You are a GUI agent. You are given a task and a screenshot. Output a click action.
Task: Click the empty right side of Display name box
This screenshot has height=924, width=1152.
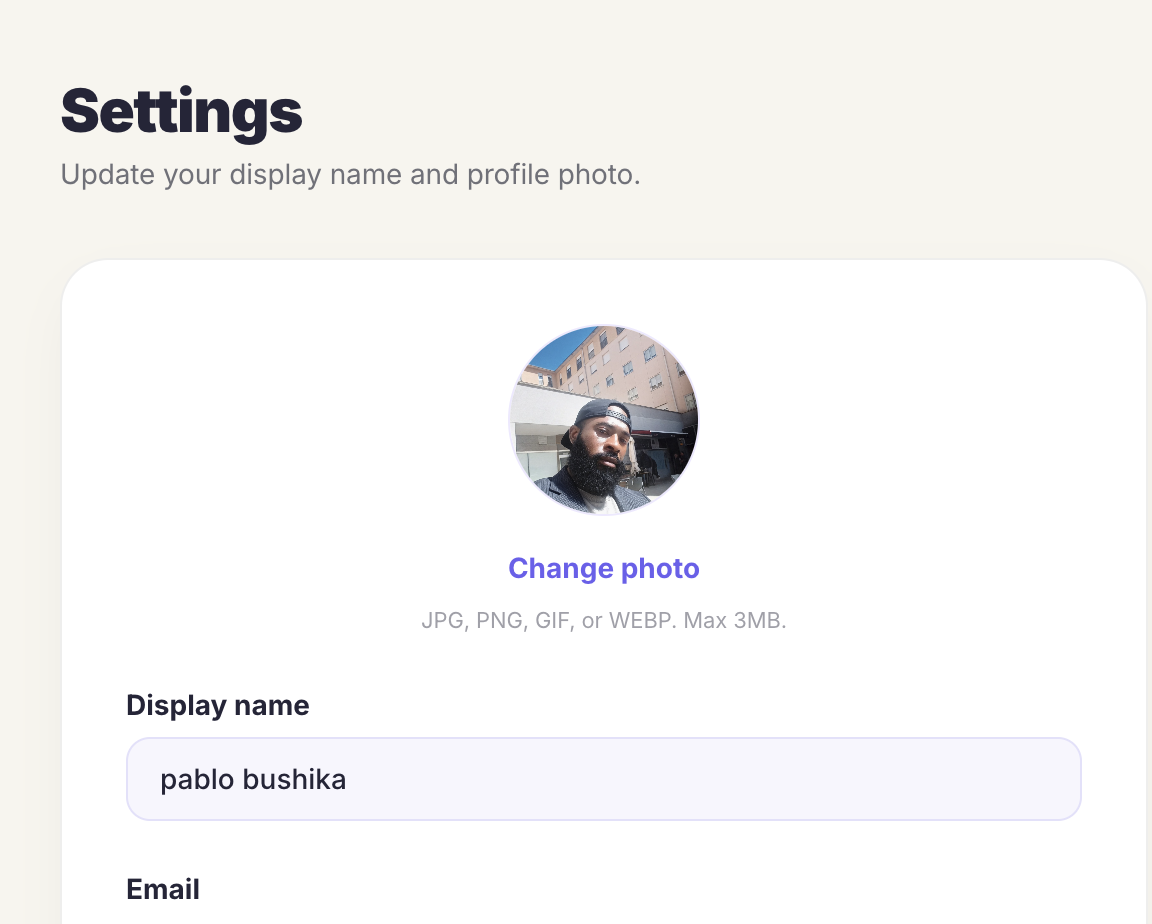735,779
